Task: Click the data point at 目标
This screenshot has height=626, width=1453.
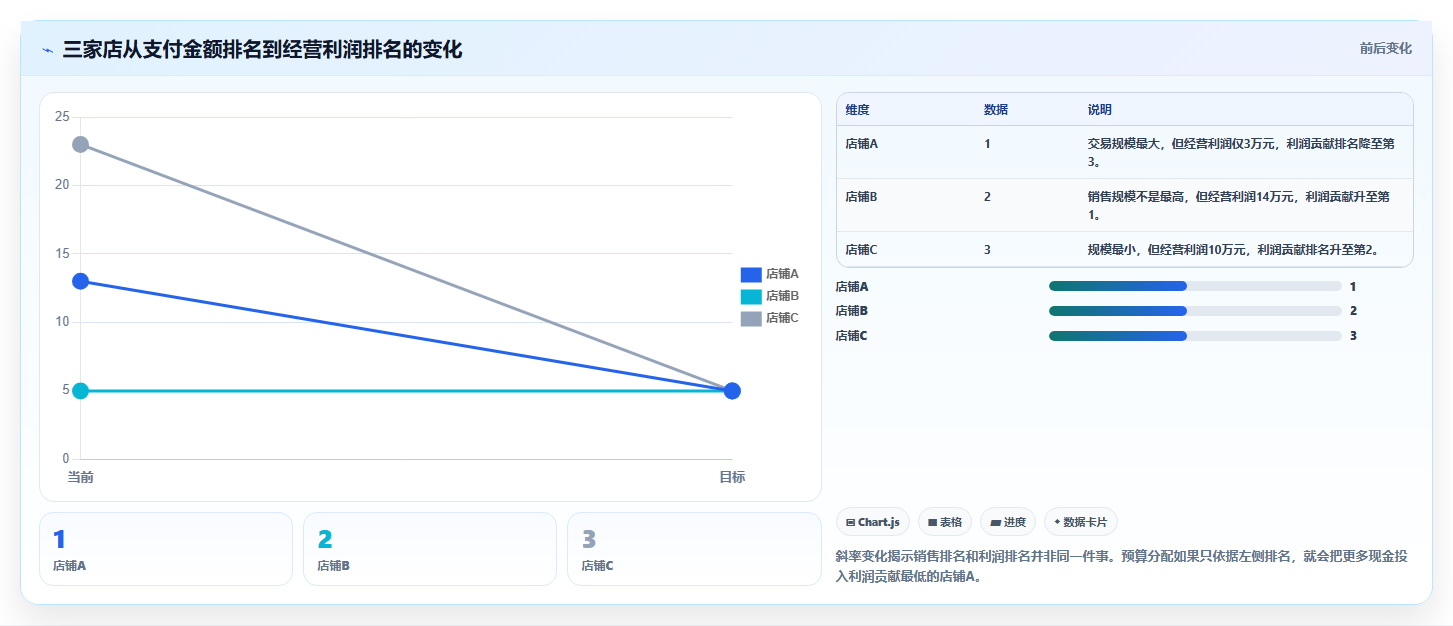Action: pyautogui.click(x=732, y=390)
